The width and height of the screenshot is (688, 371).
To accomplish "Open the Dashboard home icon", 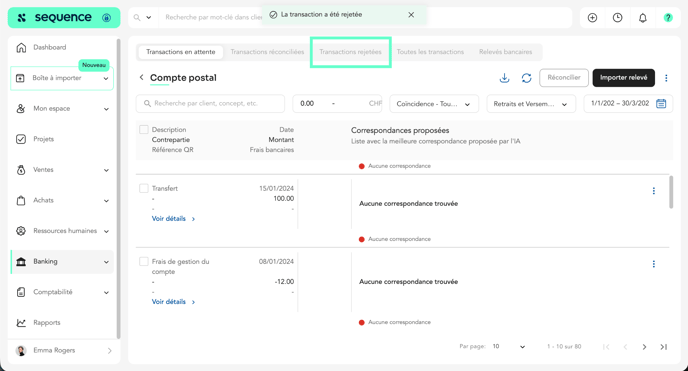I will (21, 47).
